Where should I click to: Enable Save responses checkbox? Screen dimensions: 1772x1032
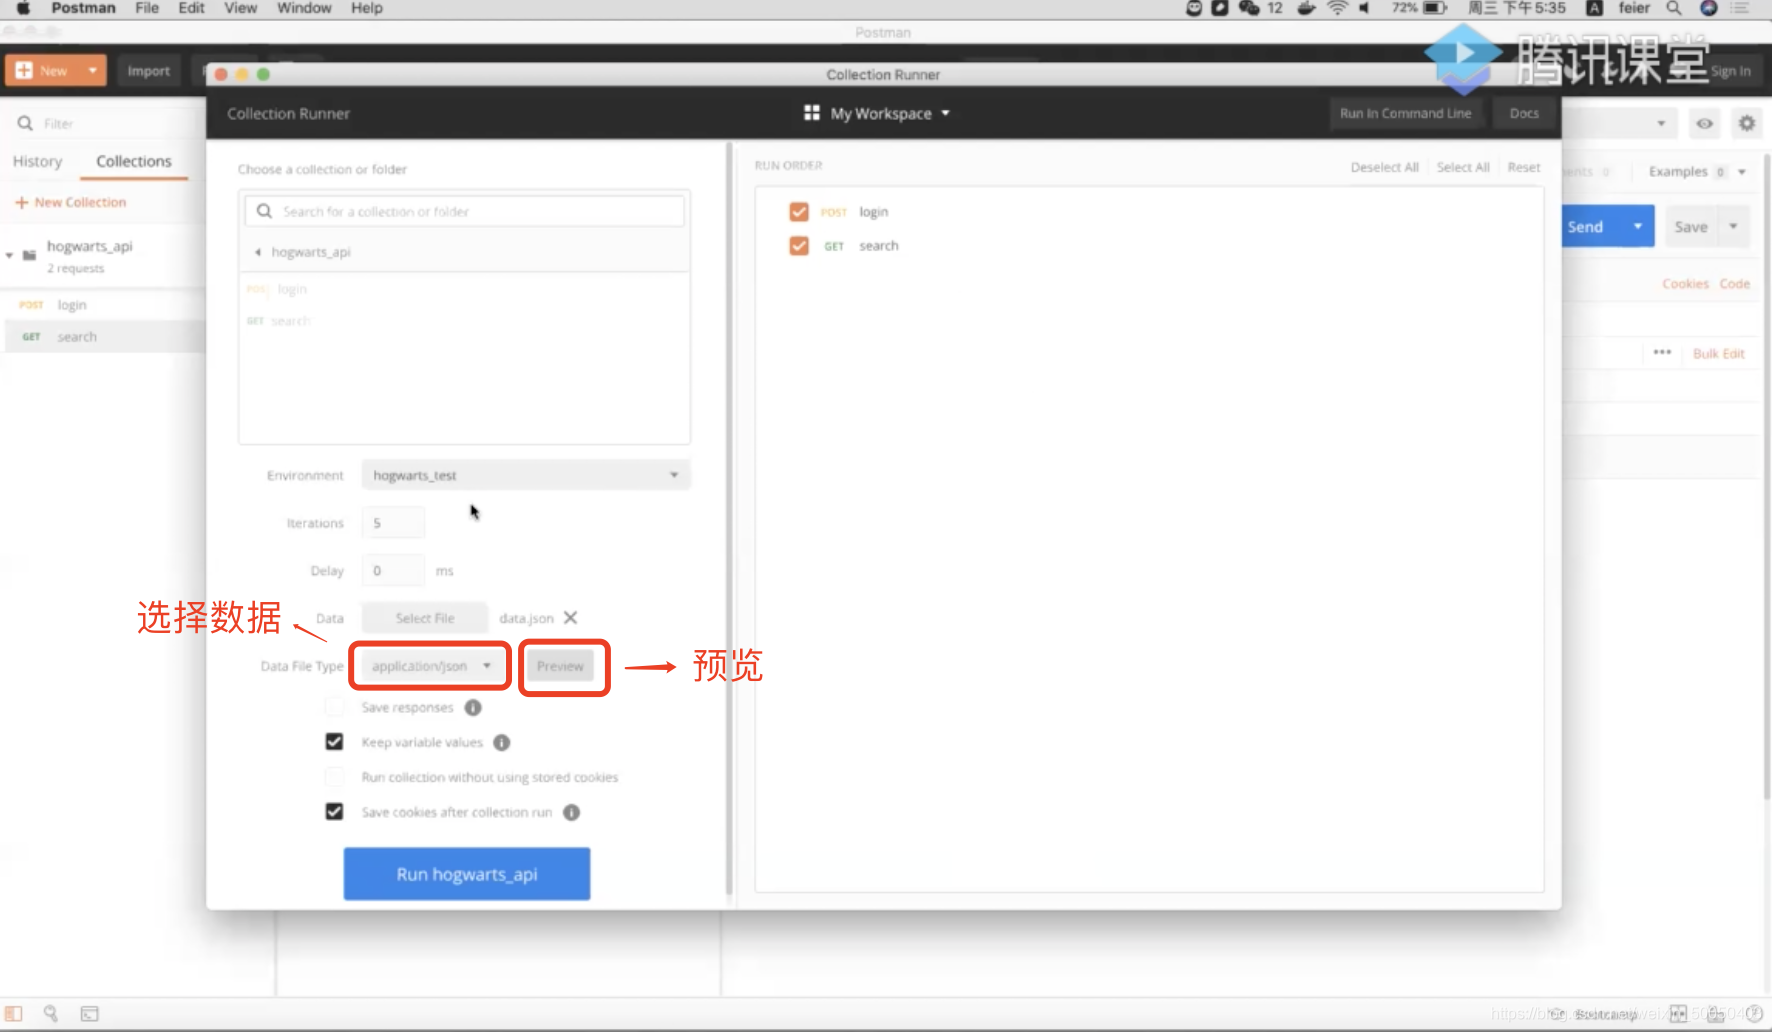click(335, 707)
